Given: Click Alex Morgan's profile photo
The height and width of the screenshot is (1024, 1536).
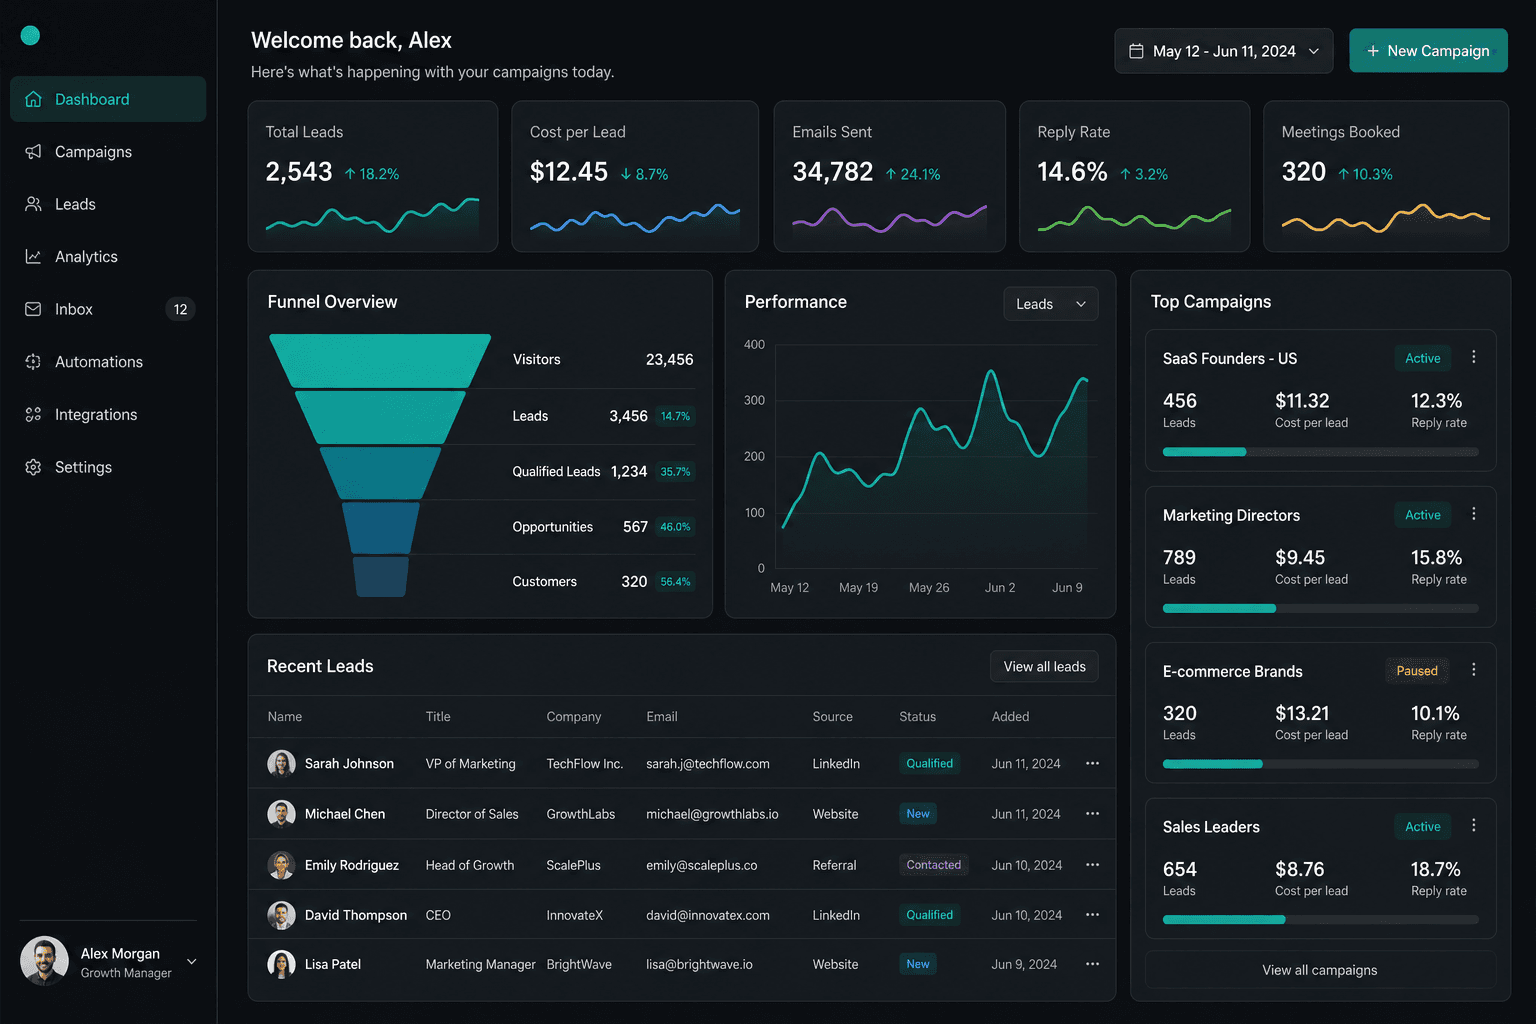Looking at the screenshot, I should (44, 961).
